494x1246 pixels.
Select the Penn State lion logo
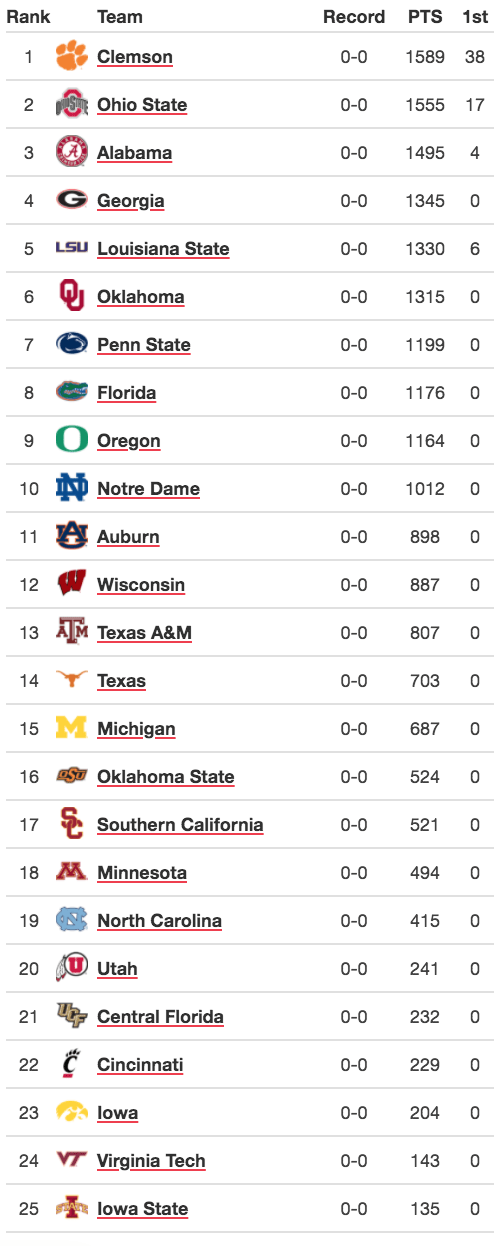coord(72,345)
